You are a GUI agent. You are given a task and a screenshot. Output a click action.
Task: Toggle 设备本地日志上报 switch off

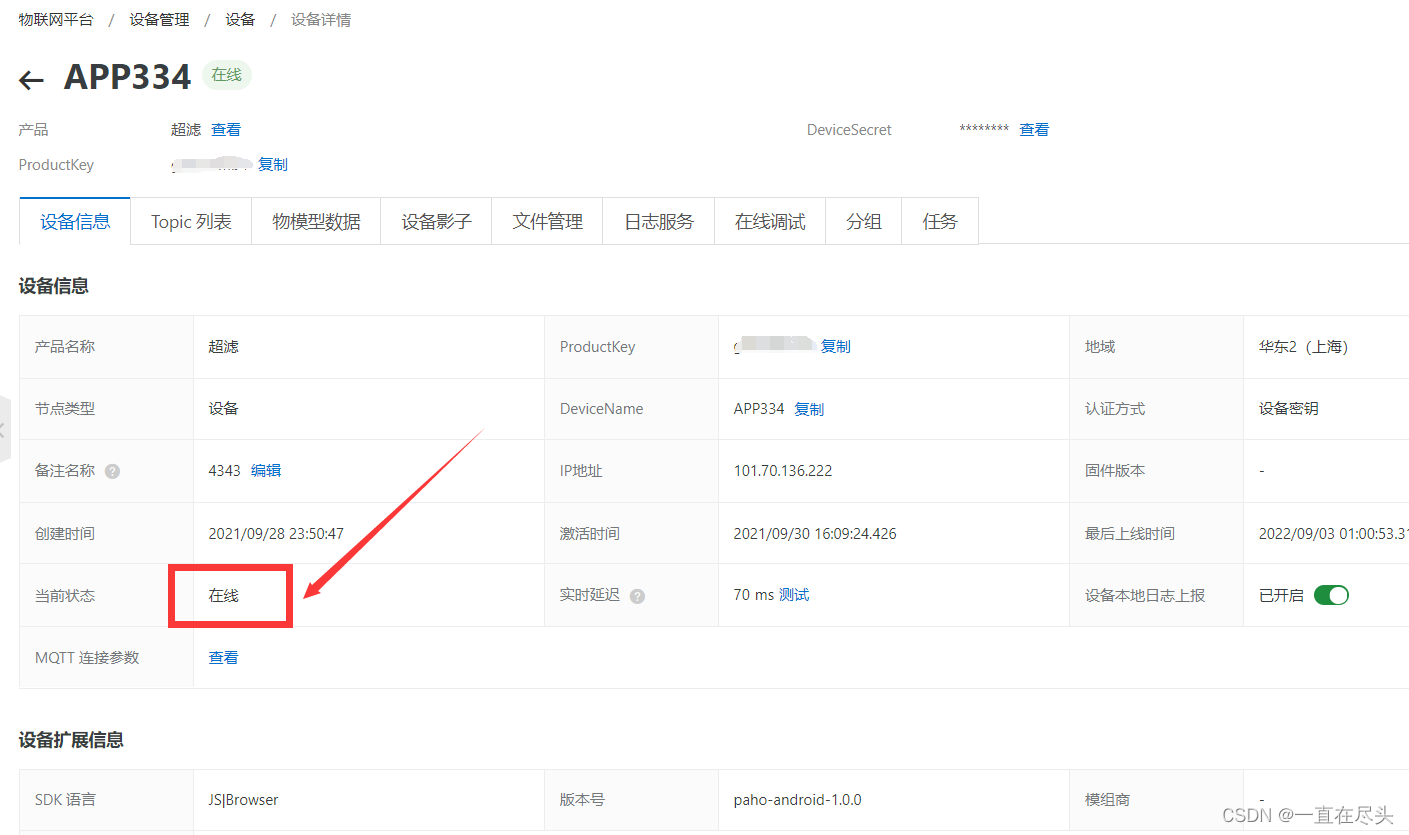(x=1331, y=595)
